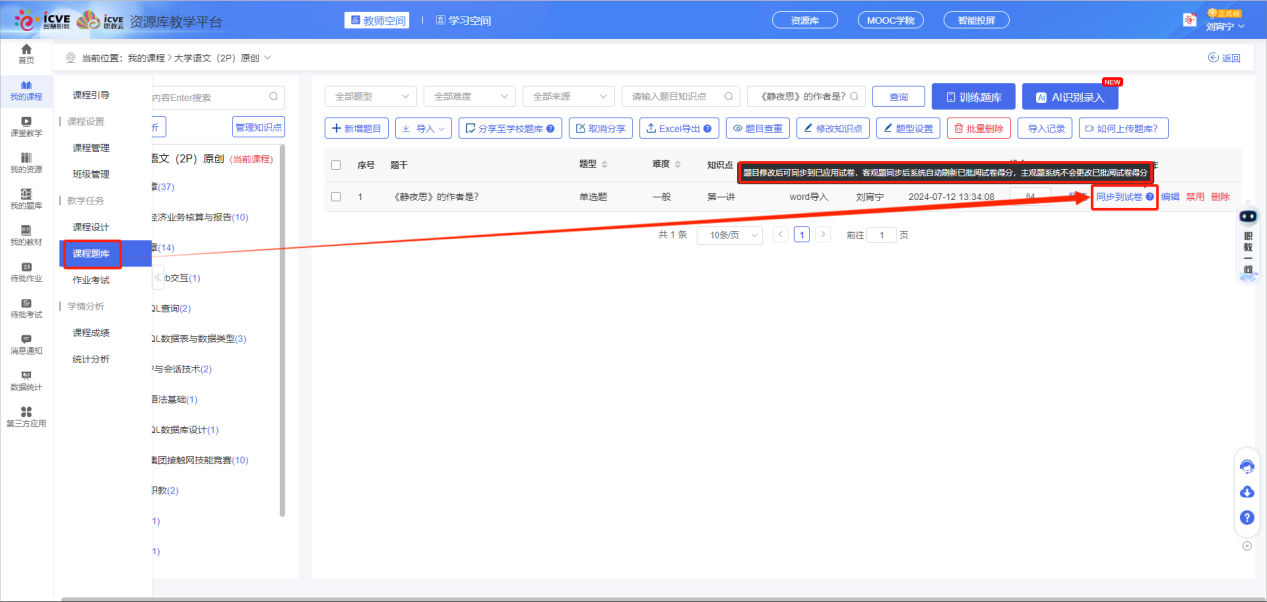Click the 新增题目 button
Screen dimensions: 1267x602
click(x=356, y=129)
